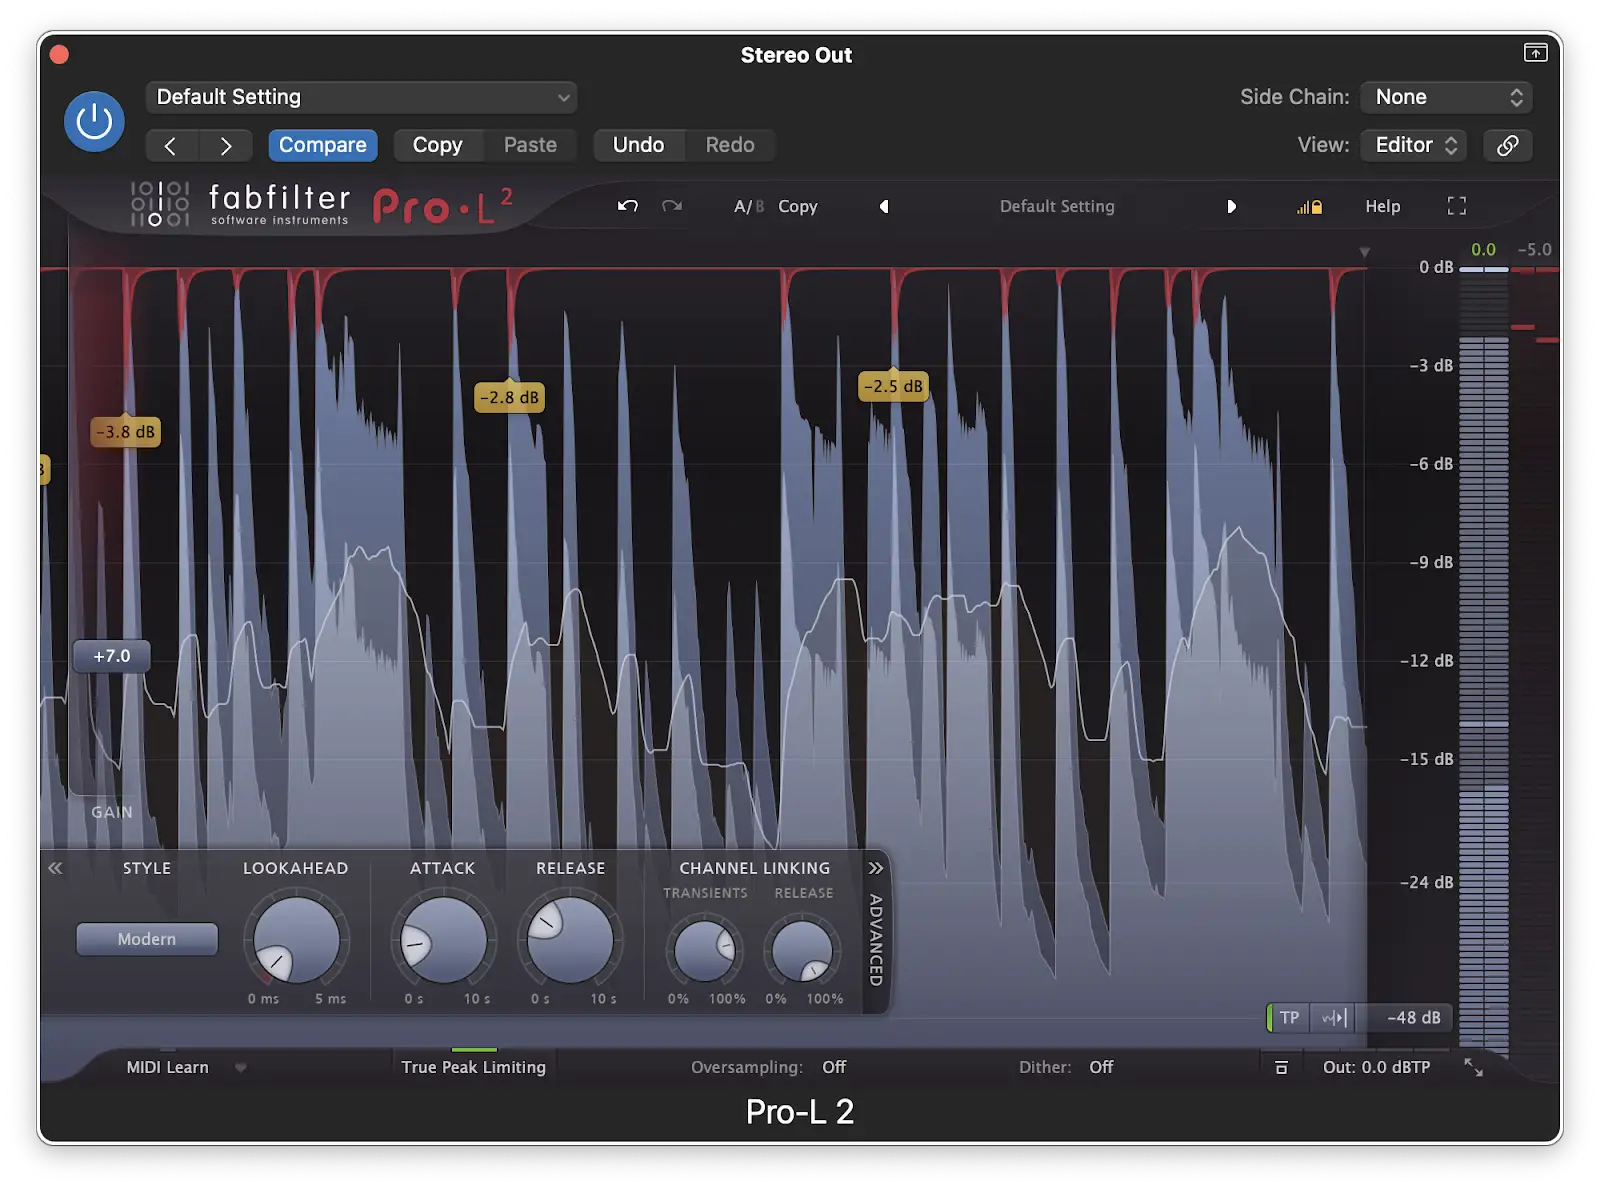Screen dimensions: 1600x1189
Task: Toggle TP true peak metering
Action: click(x=1288, y=1017)
